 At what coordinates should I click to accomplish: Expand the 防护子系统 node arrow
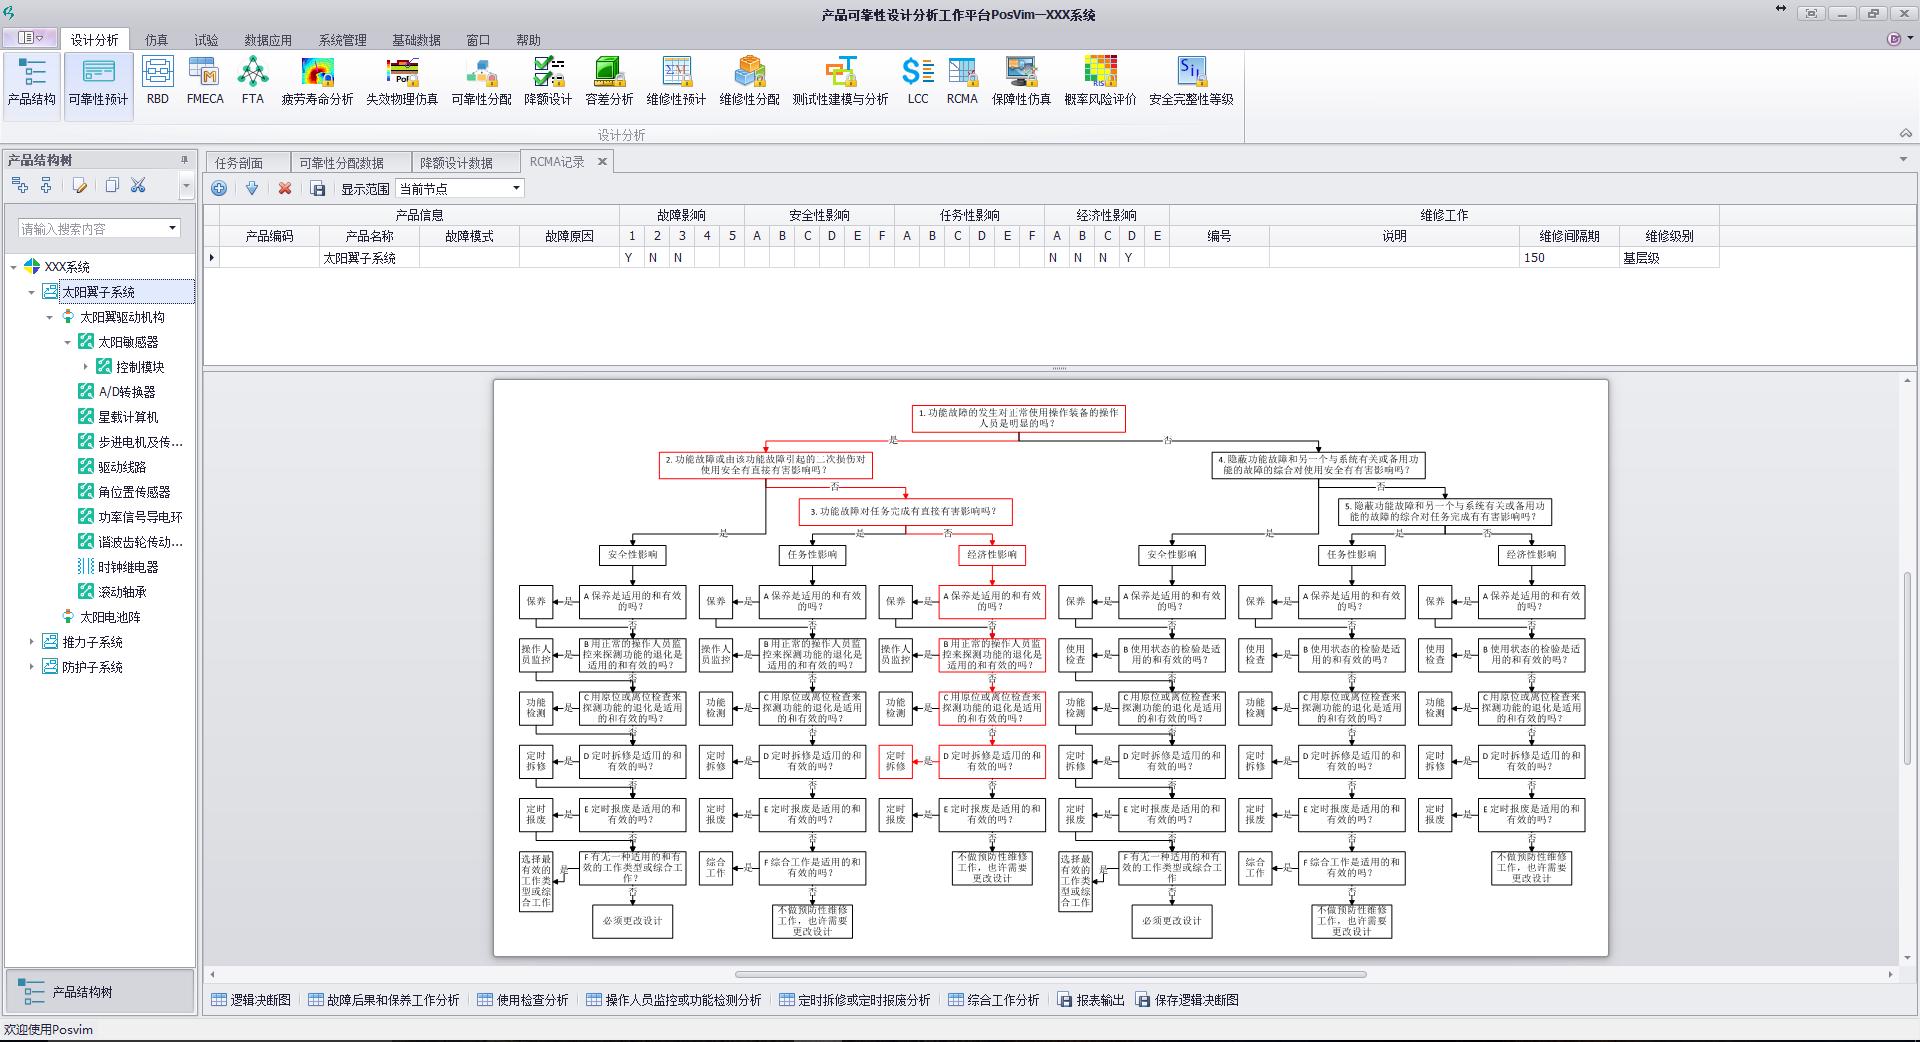[32, 667]
